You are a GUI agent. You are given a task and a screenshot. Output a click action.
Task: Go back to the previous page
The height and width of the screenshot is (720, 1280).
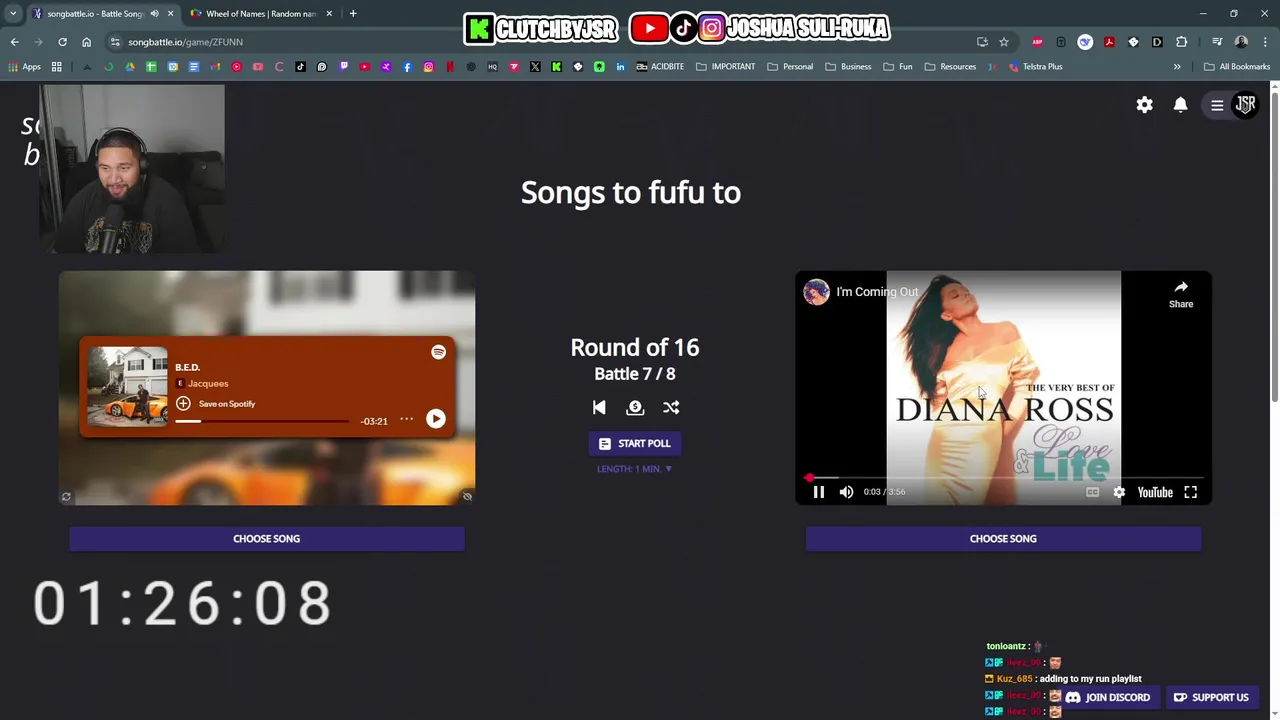14,42
